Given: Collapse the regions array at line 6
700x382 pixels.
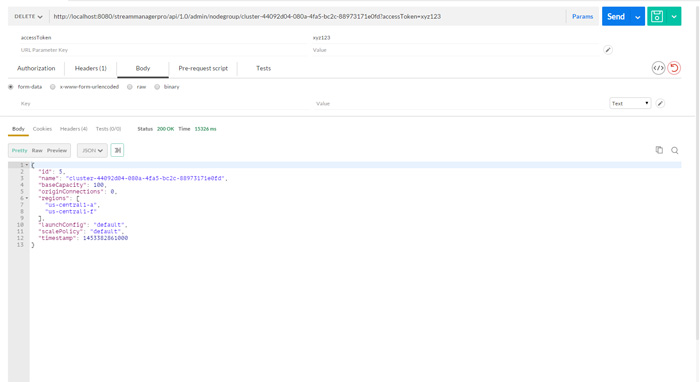Looking at the screenshot, I should 27,198.
